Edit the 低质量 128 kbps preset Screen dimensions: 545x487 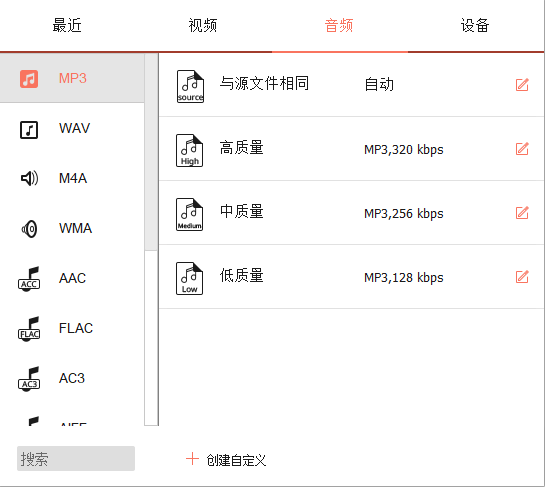pyautogui.click(x=522, y=277)
